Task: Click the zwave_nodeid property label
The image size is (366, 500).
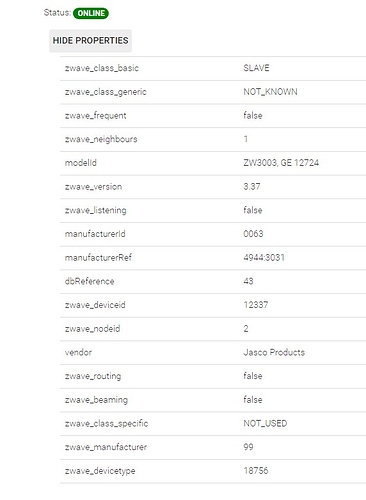Action: (92, 329)
